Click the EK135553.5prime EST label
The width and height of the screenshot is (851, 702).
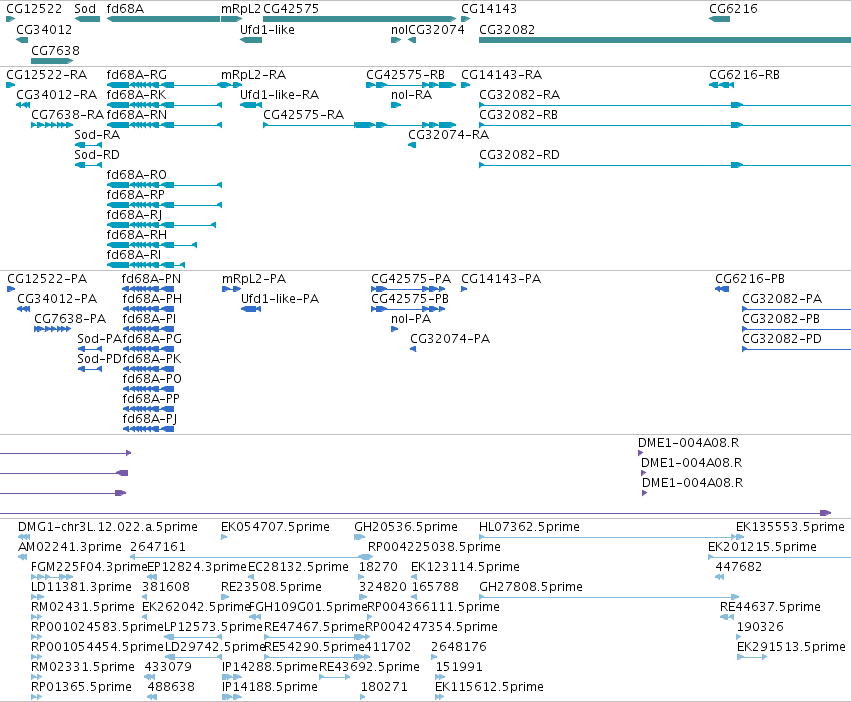coord(790,527)
